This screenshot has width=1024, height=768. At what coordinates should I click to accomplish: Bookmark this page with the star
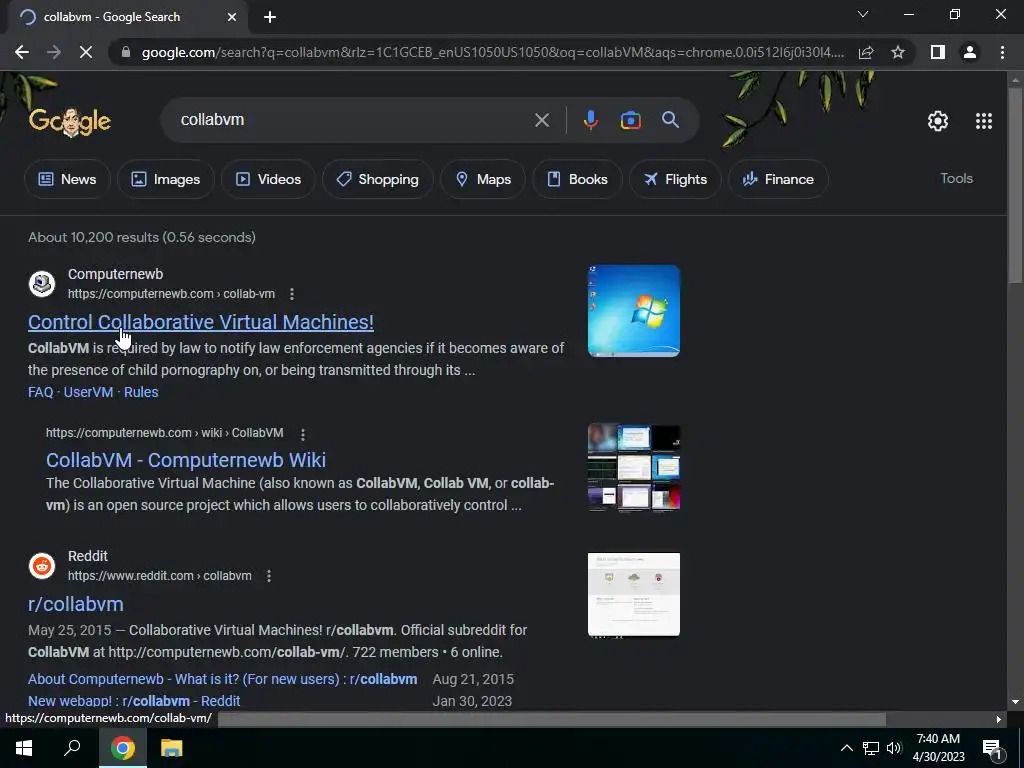(898, 52)
